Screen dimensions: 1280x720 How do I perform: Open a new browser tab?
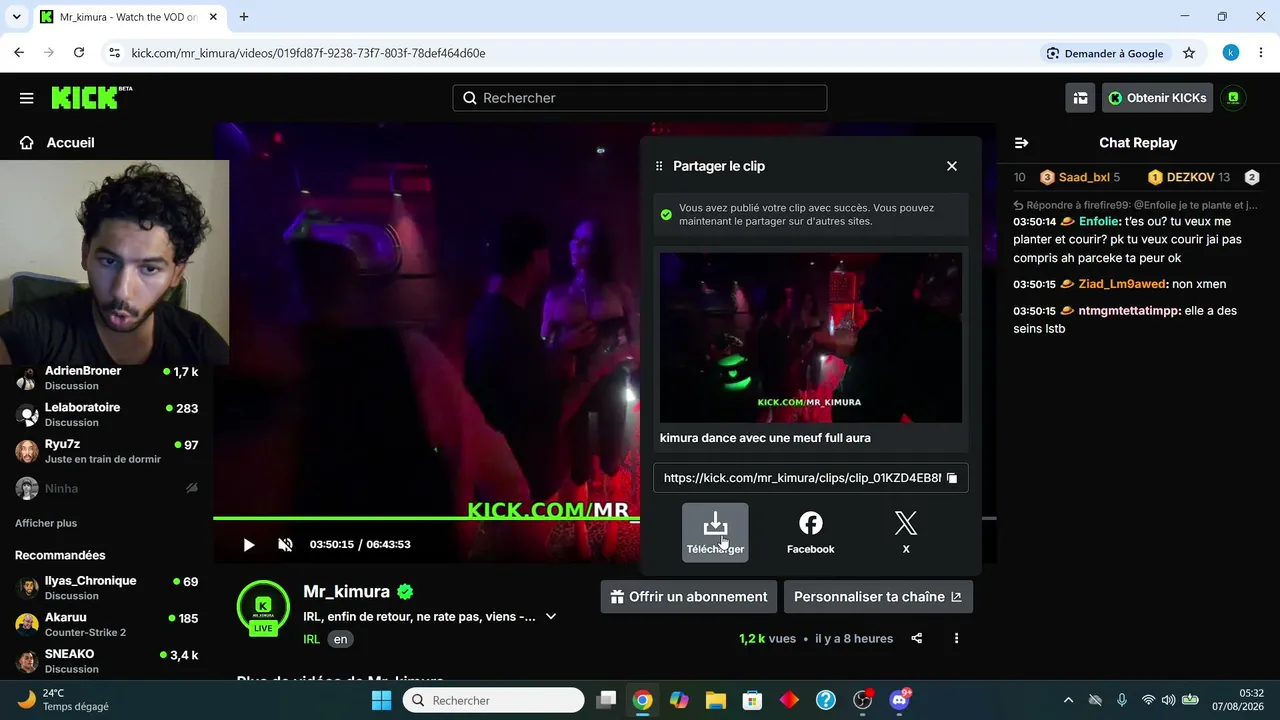pos(243,17)
